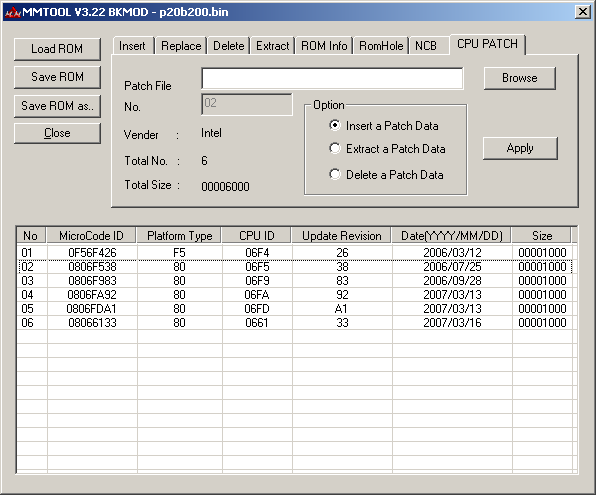Open the RomHole tab
The height and width of the screenshot is (495, 600).
381,46
